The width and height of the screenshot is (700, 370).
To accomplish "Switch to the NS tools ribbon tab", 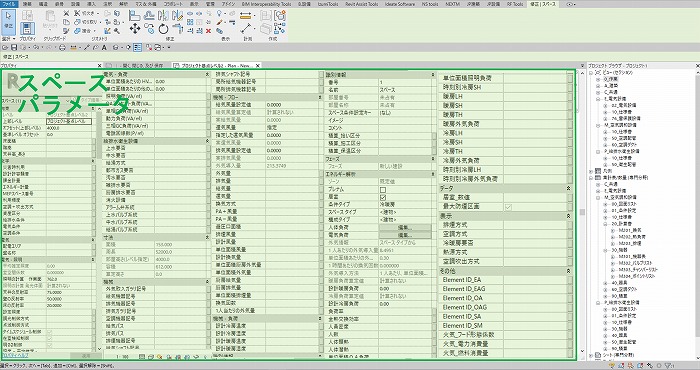I will pos(430,4).
